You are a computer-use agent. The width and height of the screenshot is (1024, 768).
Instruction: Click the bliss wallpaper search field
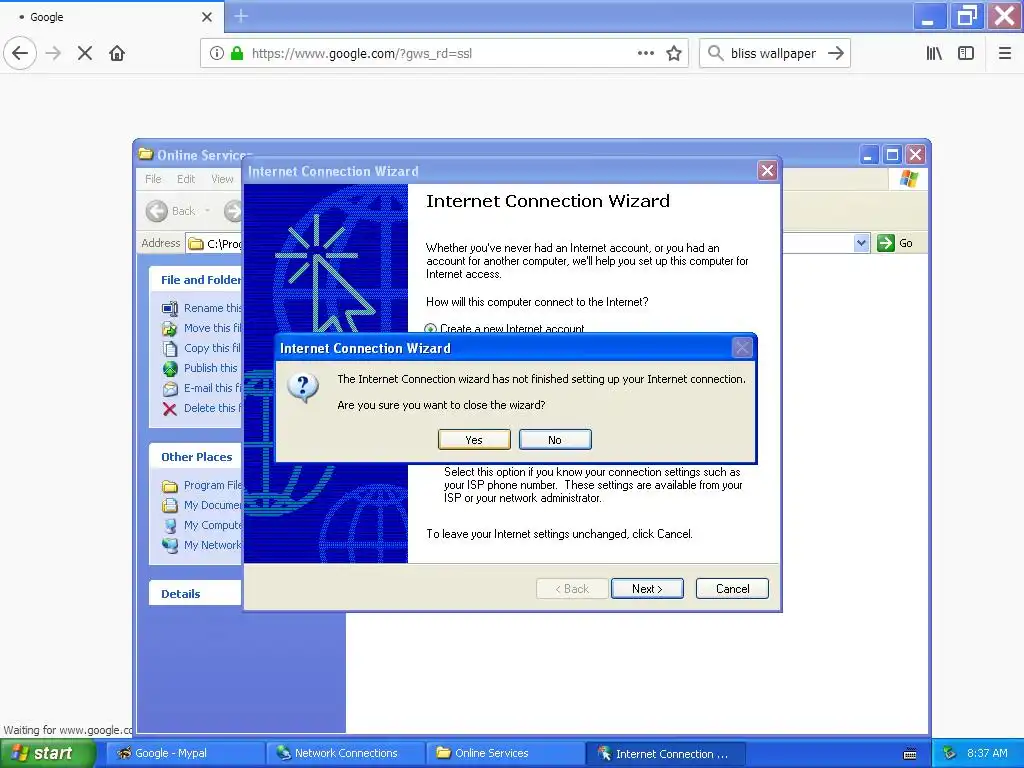pos(773,53)
